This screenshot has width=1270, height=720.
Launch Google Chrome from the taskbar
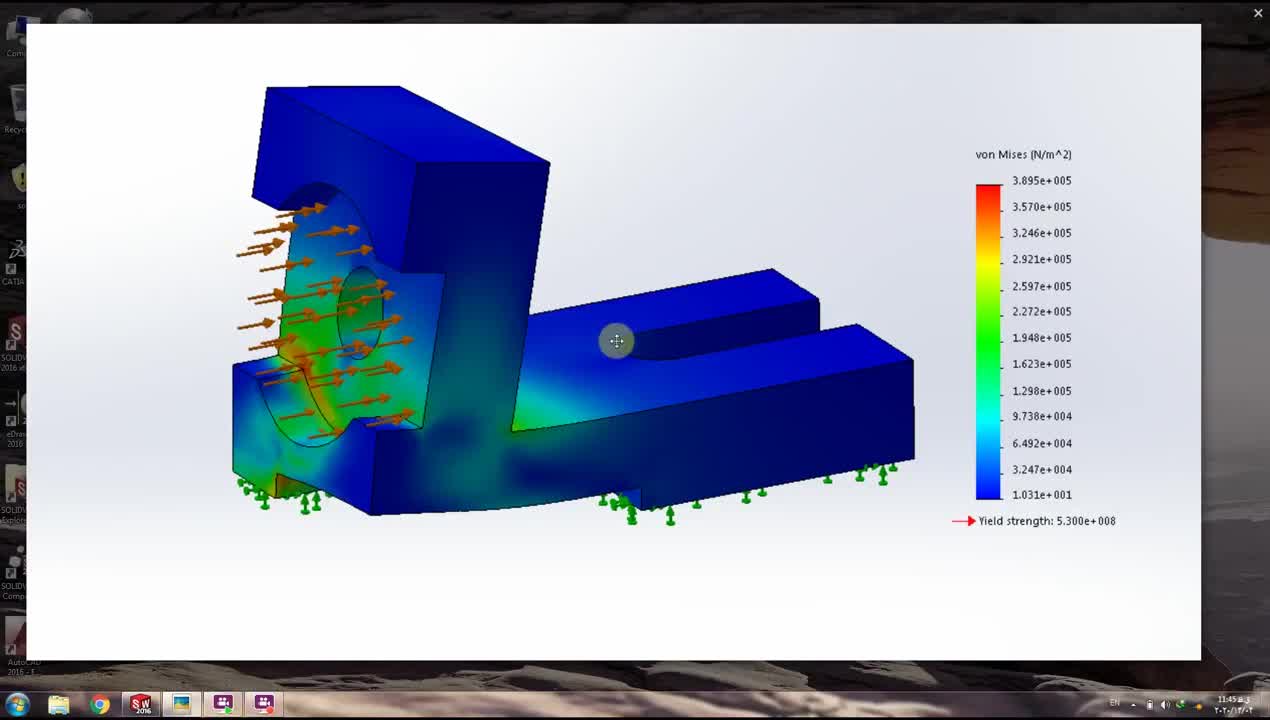(100, 704)
